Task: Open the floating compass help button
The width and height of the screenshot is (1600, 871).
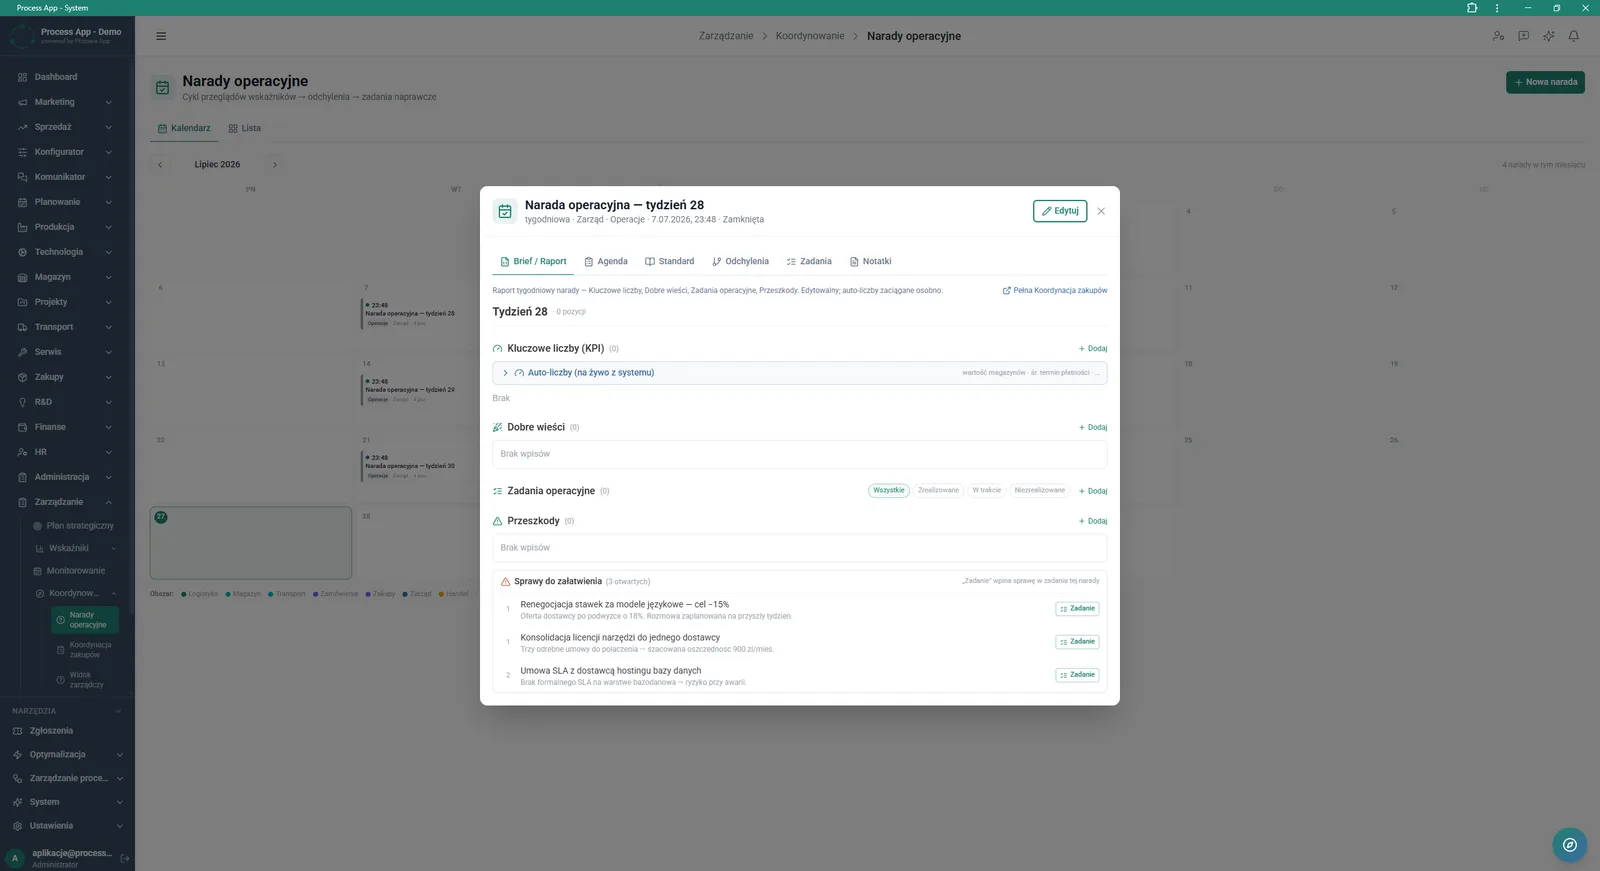Action: coord(1570,845)
